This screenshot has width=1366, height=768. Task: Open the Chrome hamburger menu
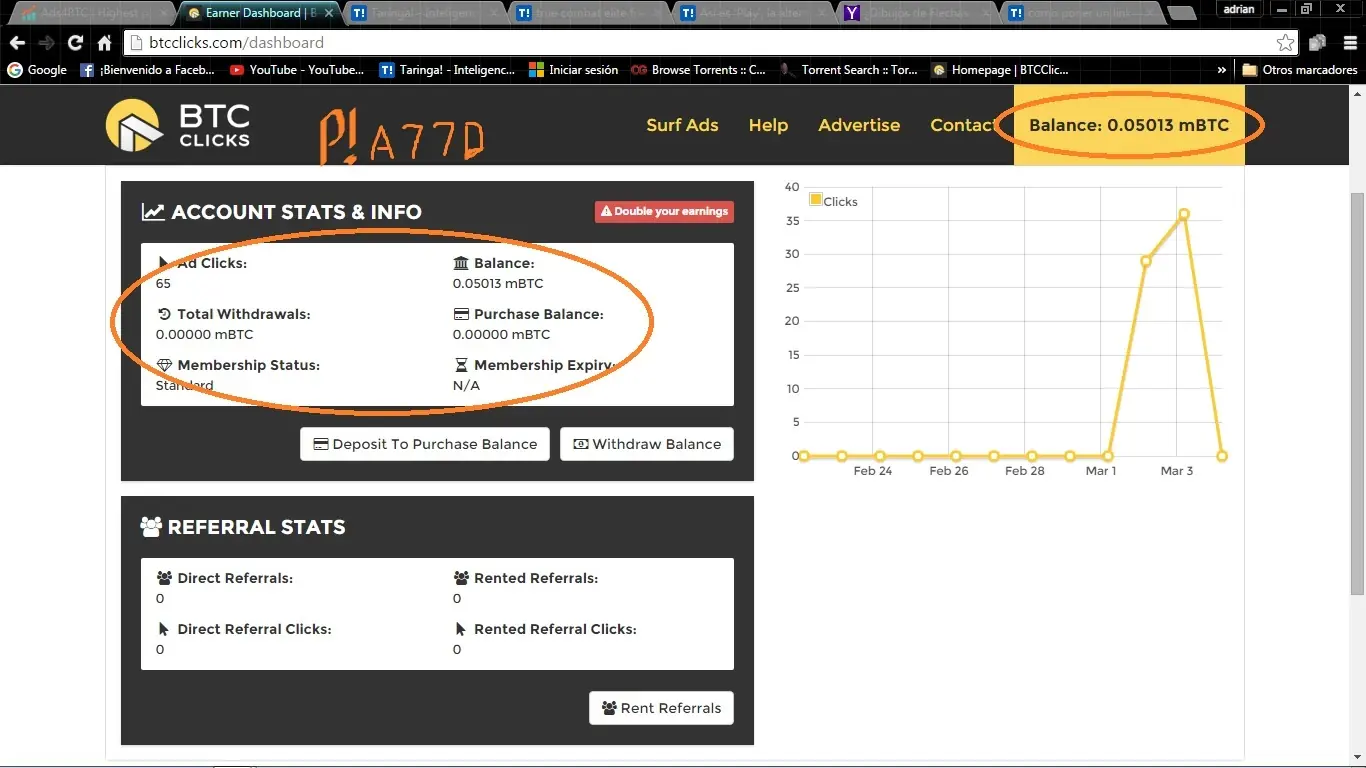coord(1350,43)
